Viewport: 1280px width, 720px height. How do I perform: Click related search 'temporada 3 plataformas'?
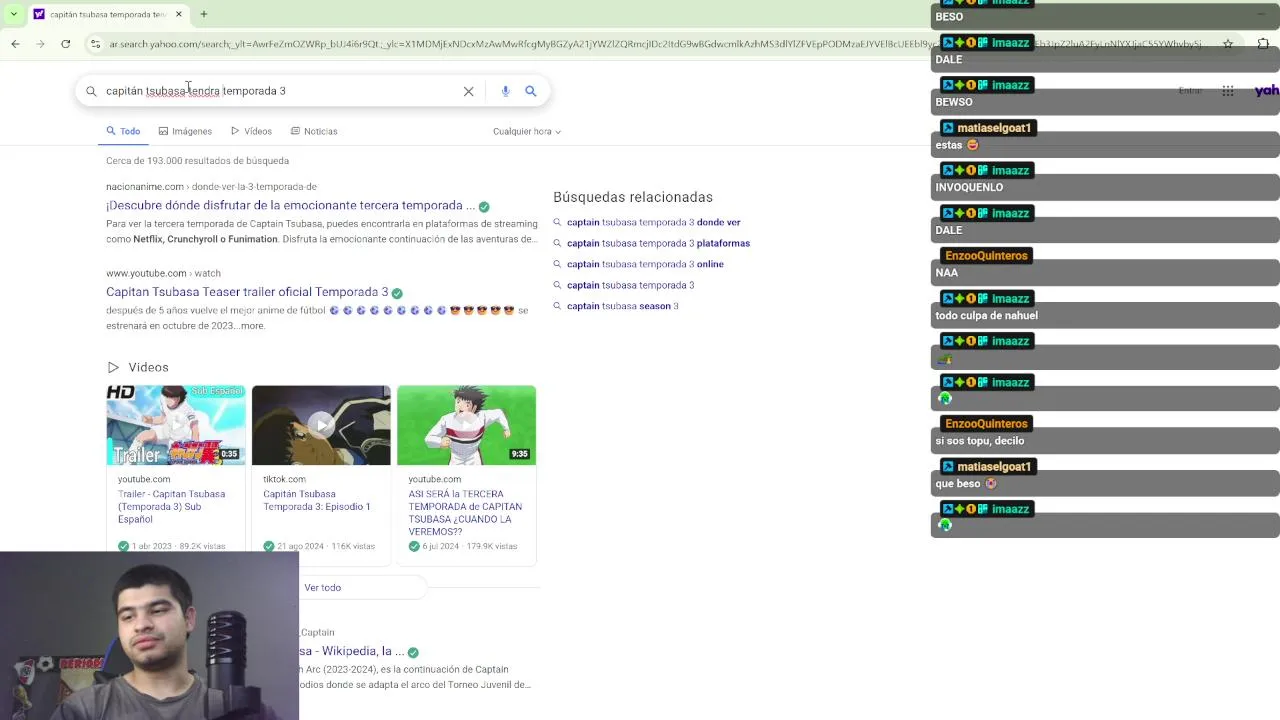[658, 243]
